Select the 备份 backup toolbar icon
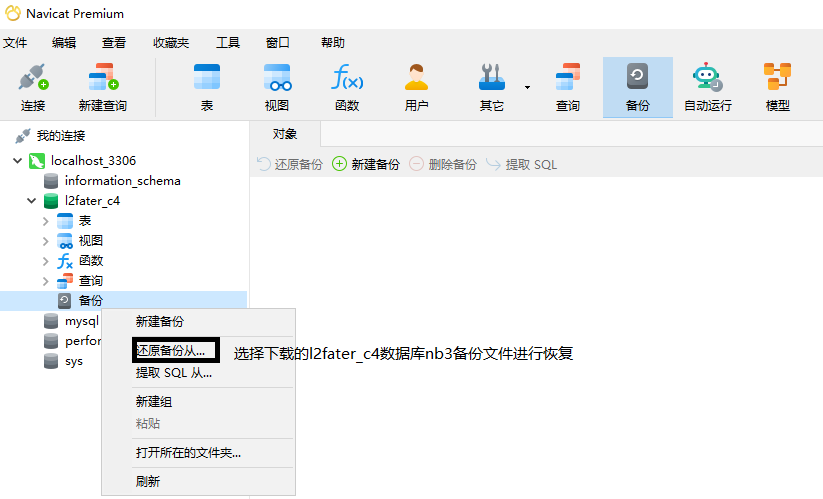The height and width of the screenshot is (499, 823). tap(638, 88)
